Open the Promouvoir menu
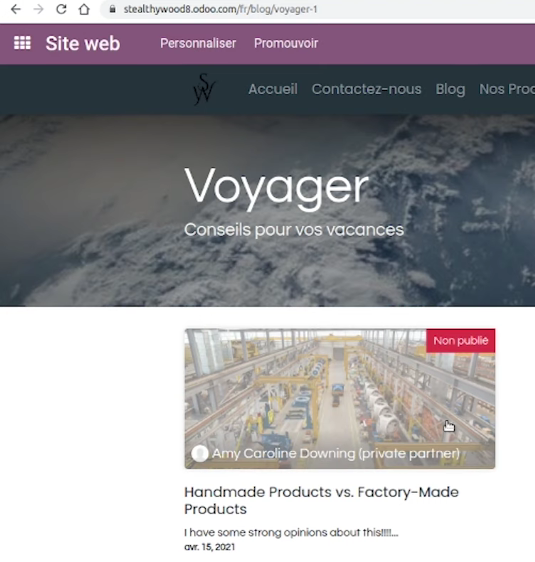The image size is (535, 562). click(x=286, y=43)
